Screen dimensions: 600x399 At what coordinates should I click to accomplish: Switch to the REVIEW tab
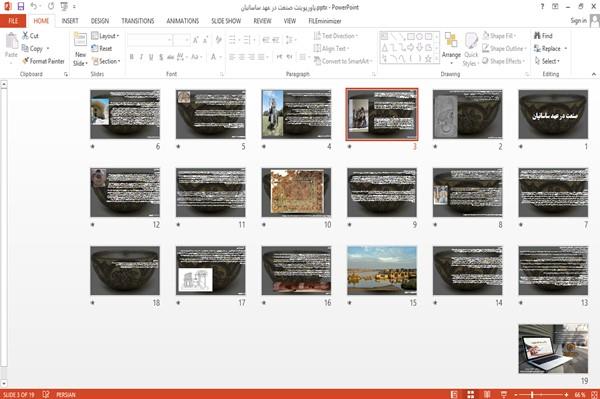pos(262,21)
